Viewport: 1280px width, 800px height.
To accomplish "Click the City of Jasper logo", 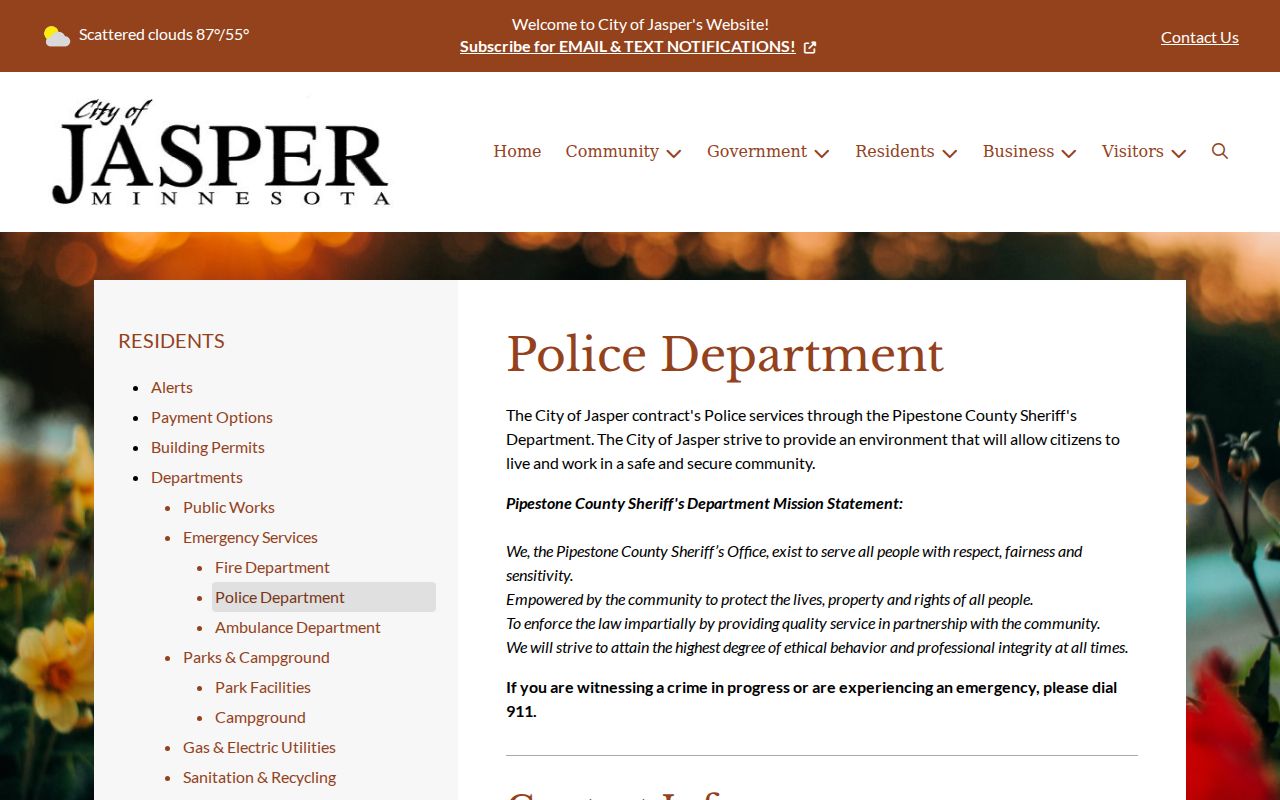I will point(221,152).
